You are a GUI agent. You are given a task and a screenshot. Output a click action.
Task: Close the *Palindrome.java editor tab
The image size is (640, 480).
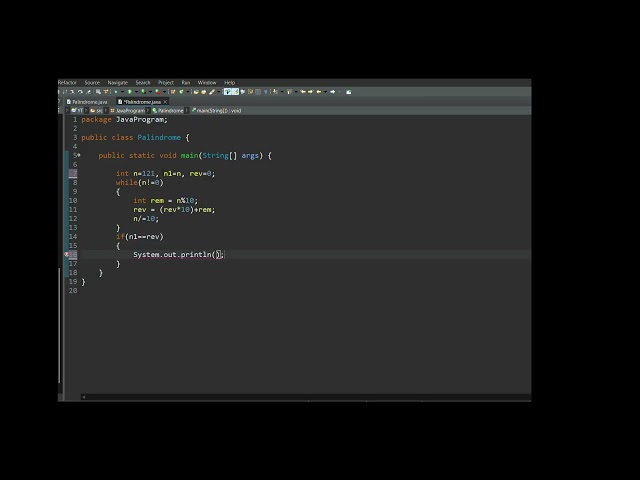click(x=165, y=102)
